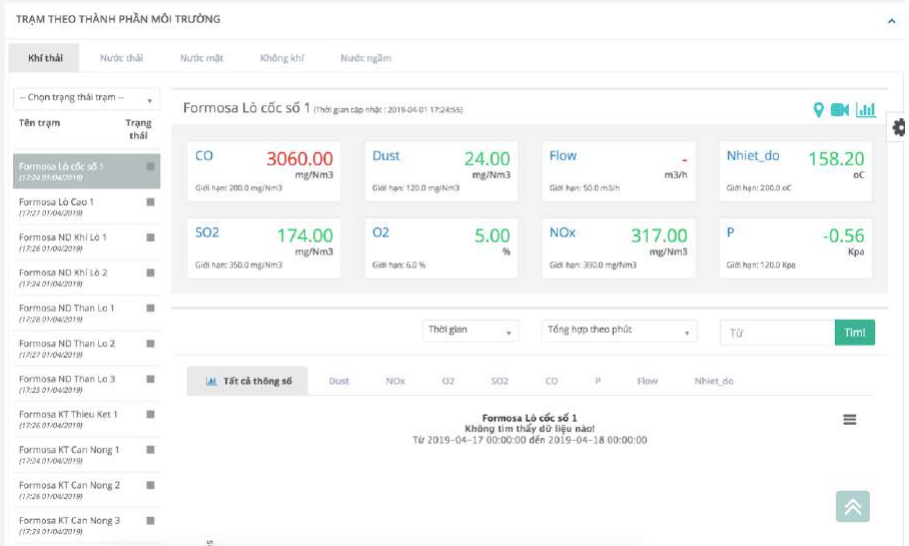Click status square for Formosa Lò cốc số 1
Viewport: 909px width, 546px height.
[150, 166]
